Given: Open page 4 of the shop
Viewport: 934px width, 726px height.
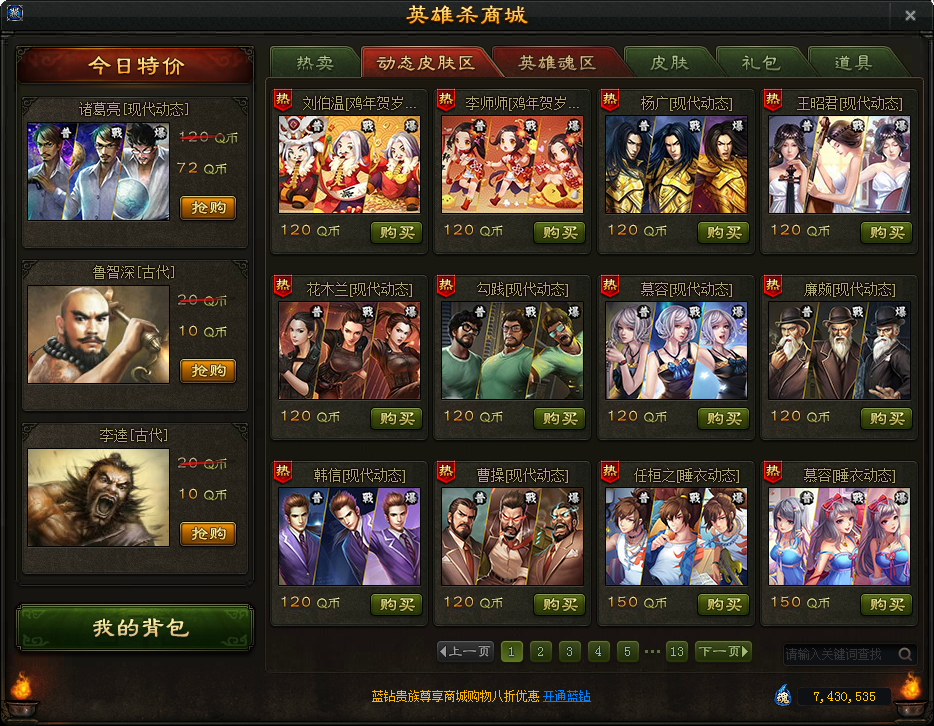Looking at the screenshot, I should tap(598, 652).
